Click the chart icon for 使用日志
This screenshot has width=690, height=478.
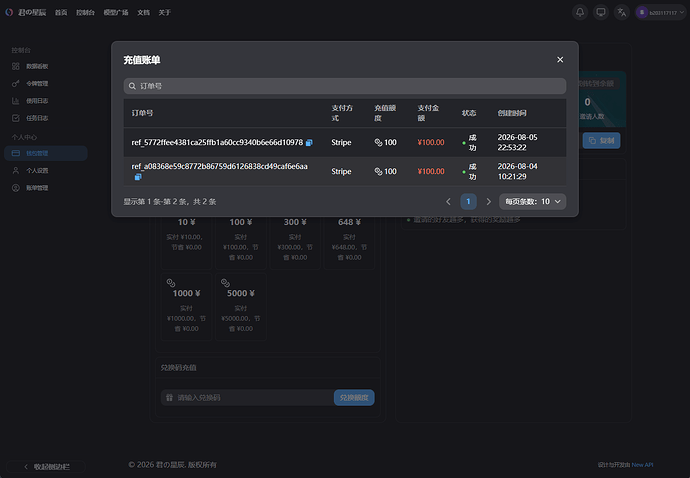point(16,101)
